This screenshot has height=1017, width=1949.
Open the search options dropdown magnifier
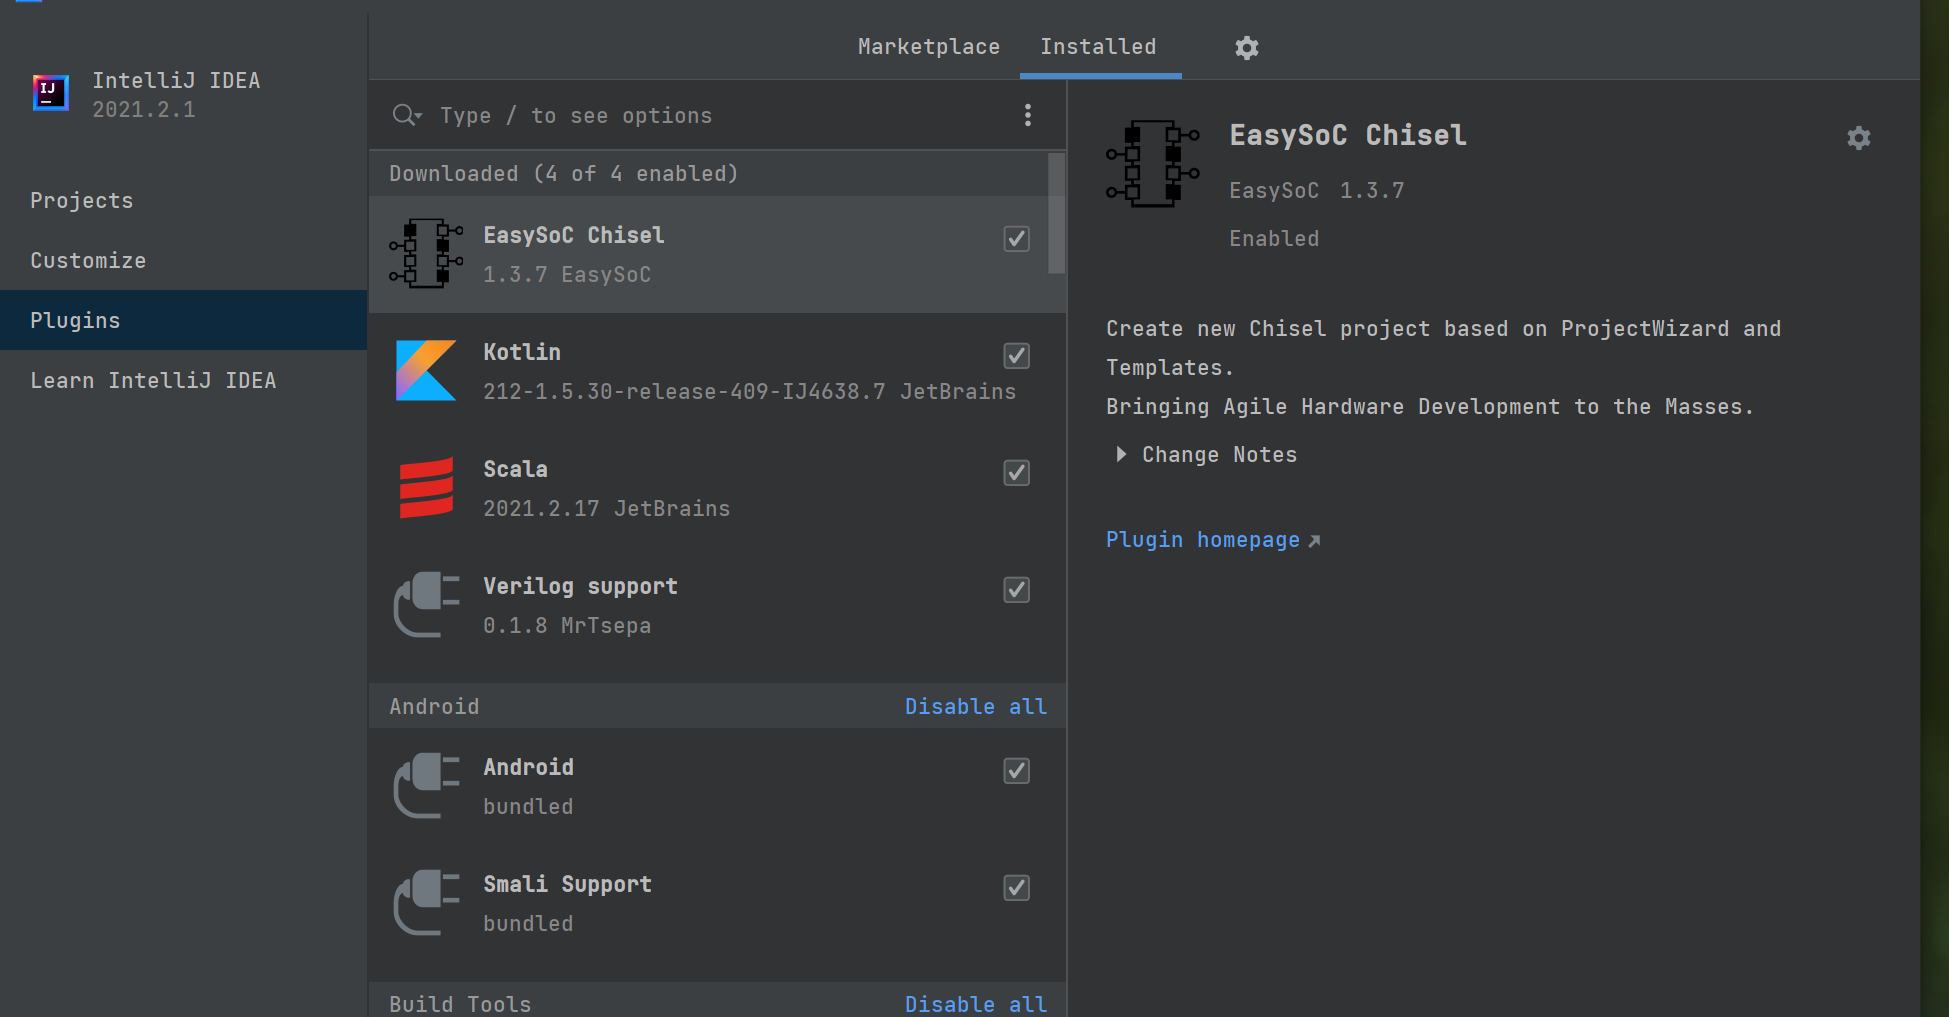click(x=406, y=116)
